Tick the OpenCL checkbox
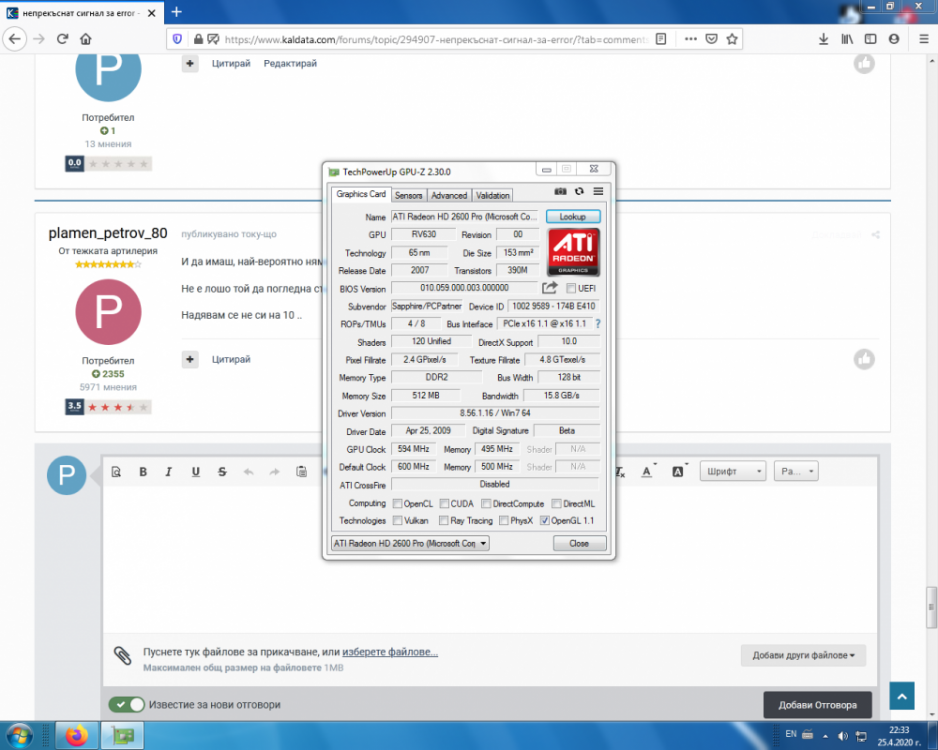This screenshot has height=750, width=938. tap(397, 504)
